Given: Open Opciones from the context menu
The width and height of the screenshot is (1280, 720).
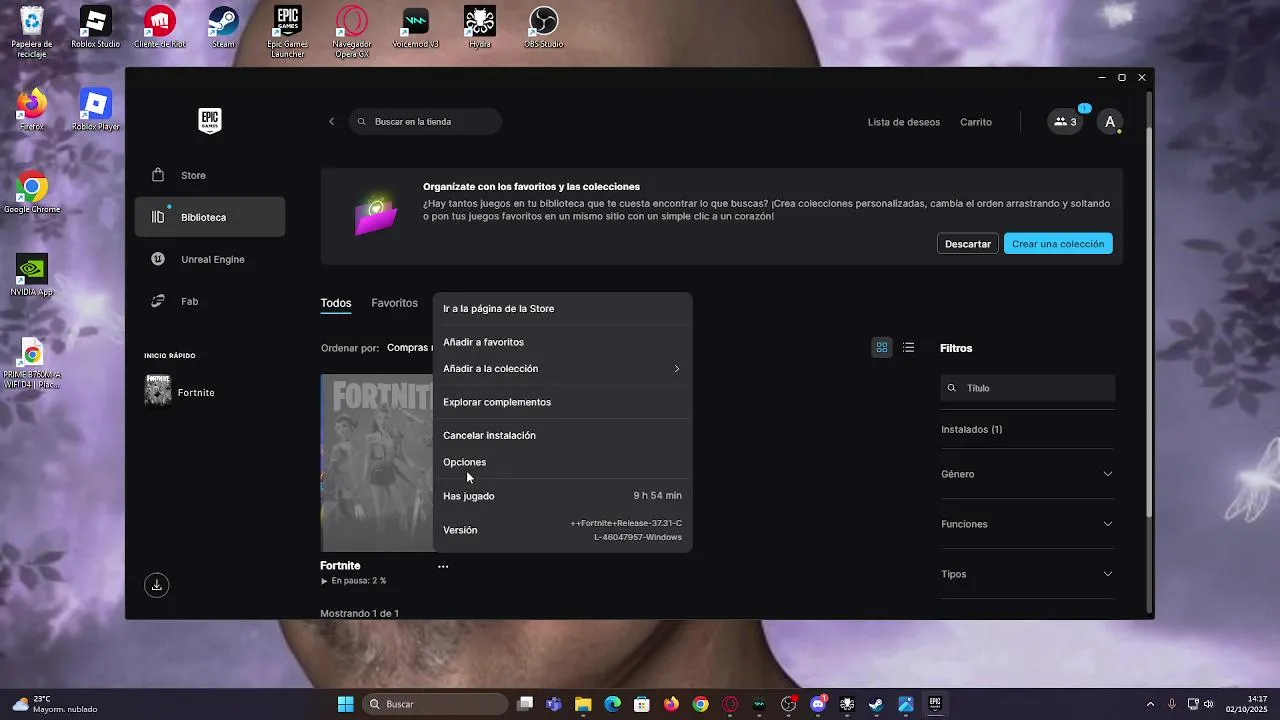Looking at the screenshot, I should pyautogui.click(x=562, y=462).
